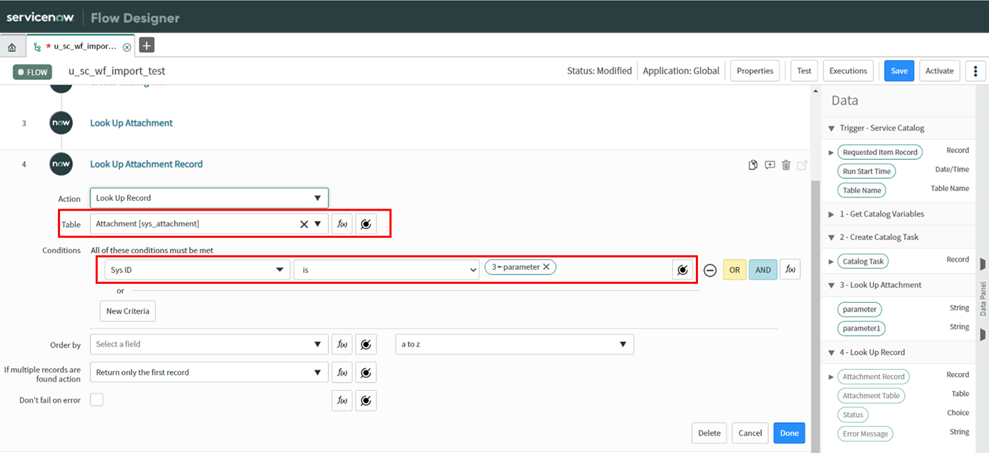Save the flow

coord(899,71)
